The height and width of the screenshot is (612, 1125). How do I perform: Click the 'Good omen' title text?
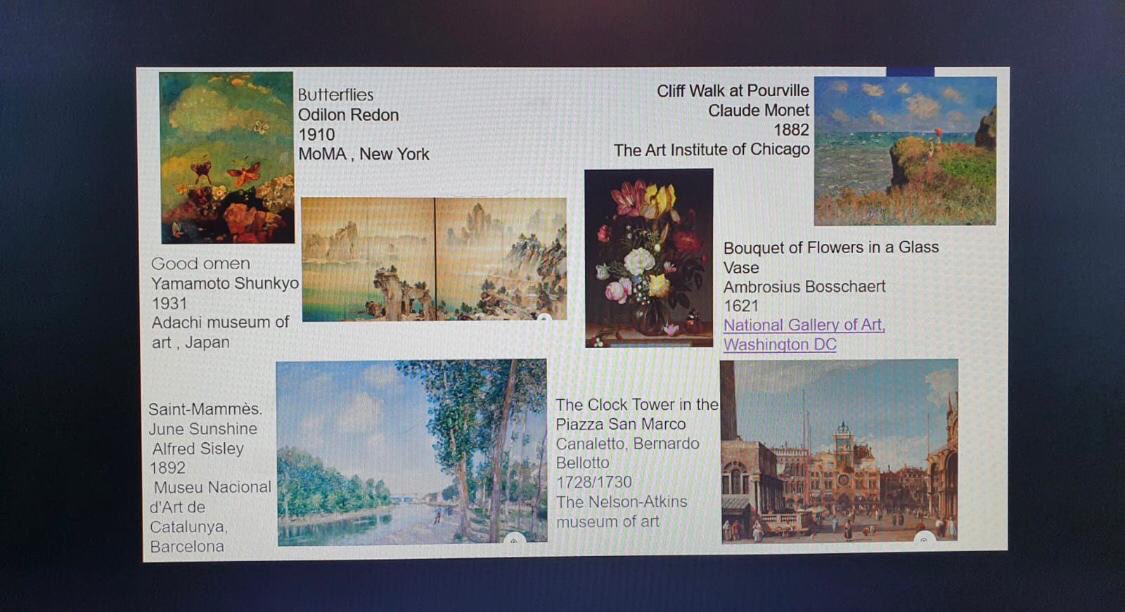click(201, 263)
